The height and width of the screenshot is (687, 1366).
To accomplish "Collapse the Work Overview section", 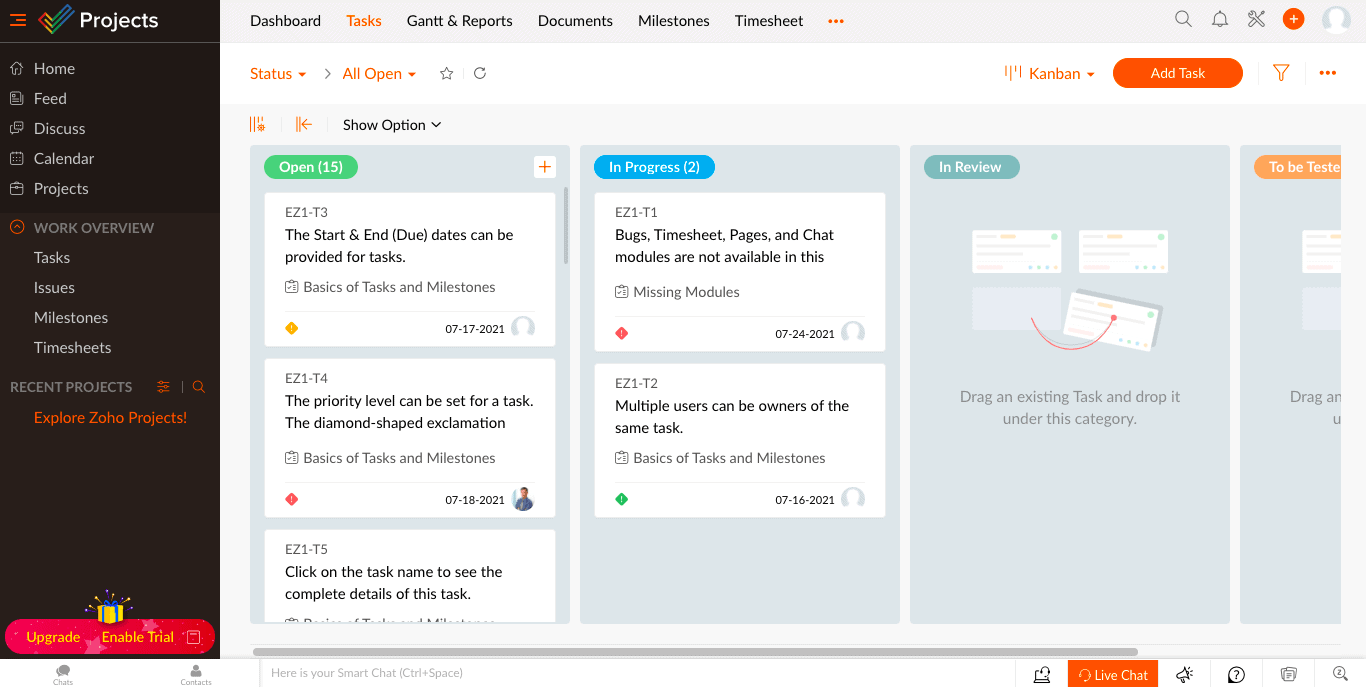I will coord(17,227).
